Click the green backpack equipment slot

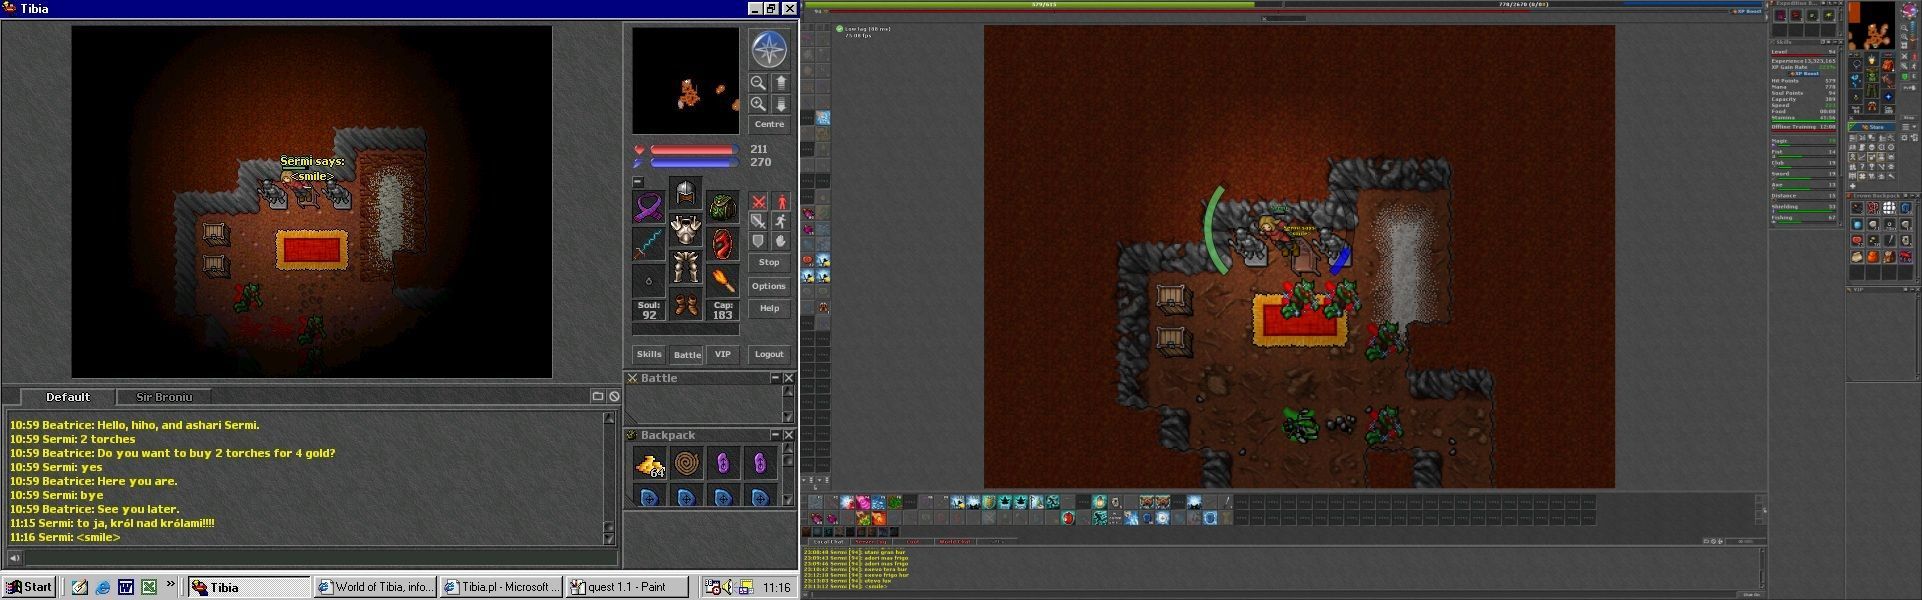(x=722, y=207)
